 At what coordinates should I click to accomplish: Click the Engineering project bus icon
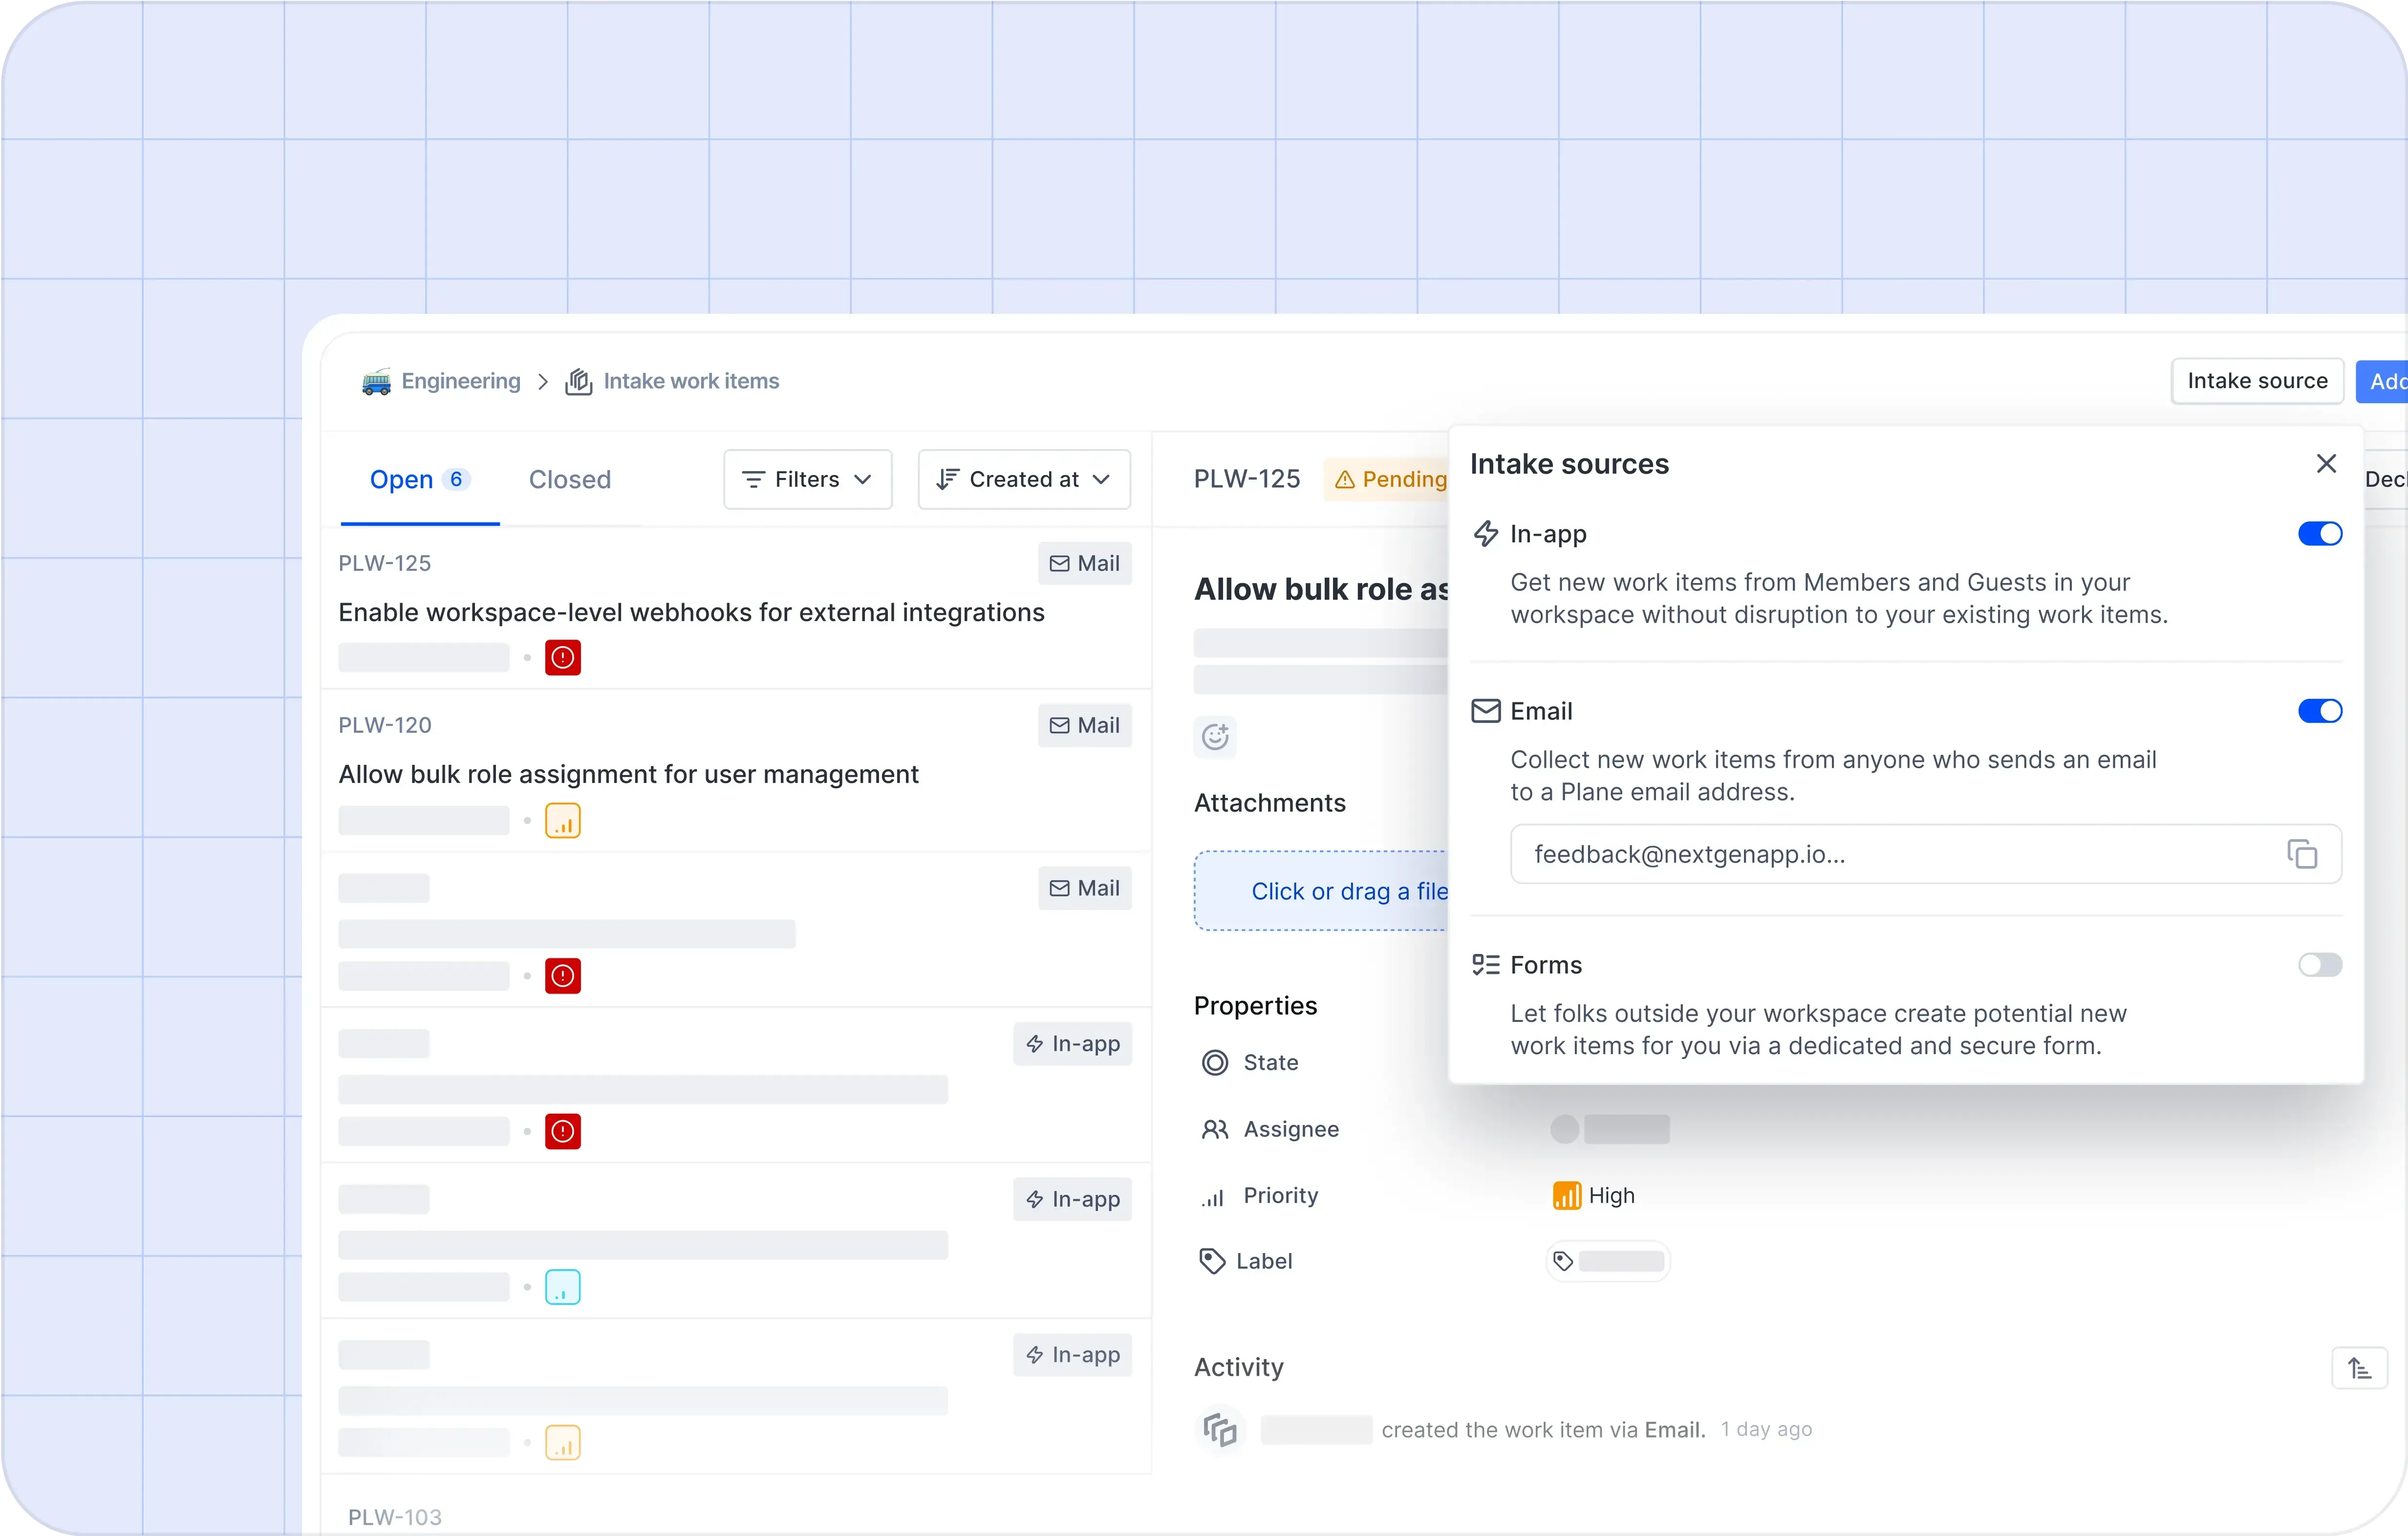(x=376, y=381)
